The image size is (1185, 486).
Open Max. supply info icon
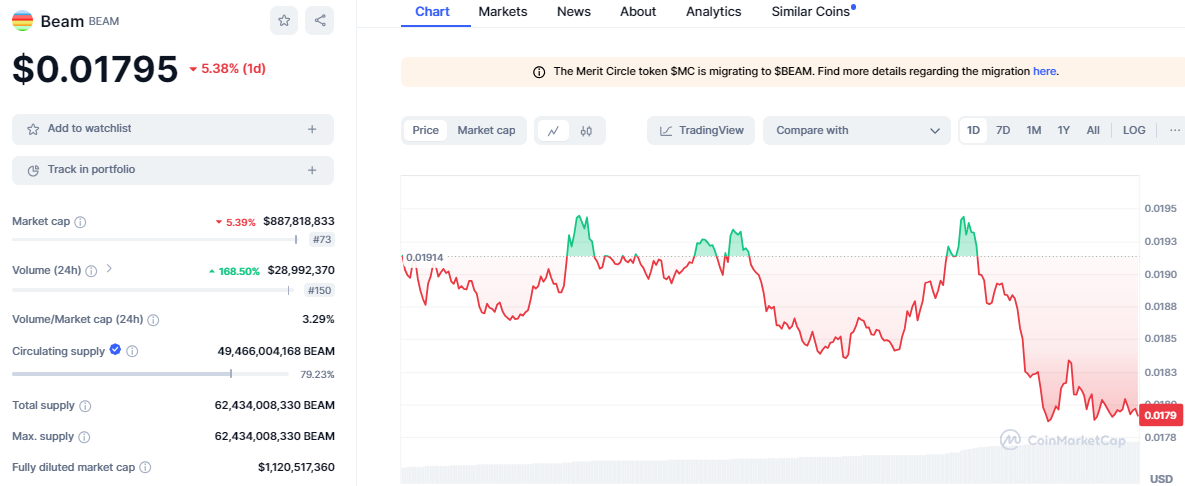[x=85, y=437]
